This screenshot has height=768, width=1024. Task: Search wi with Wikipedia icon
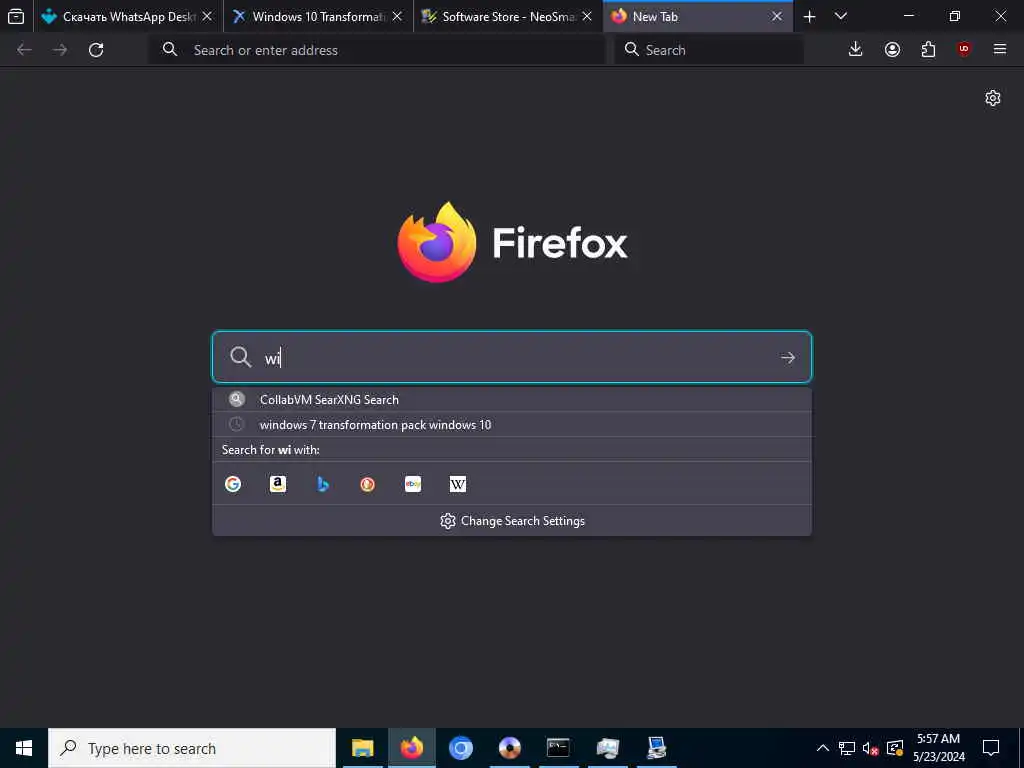pyautogui.click(x=458, y=484)
